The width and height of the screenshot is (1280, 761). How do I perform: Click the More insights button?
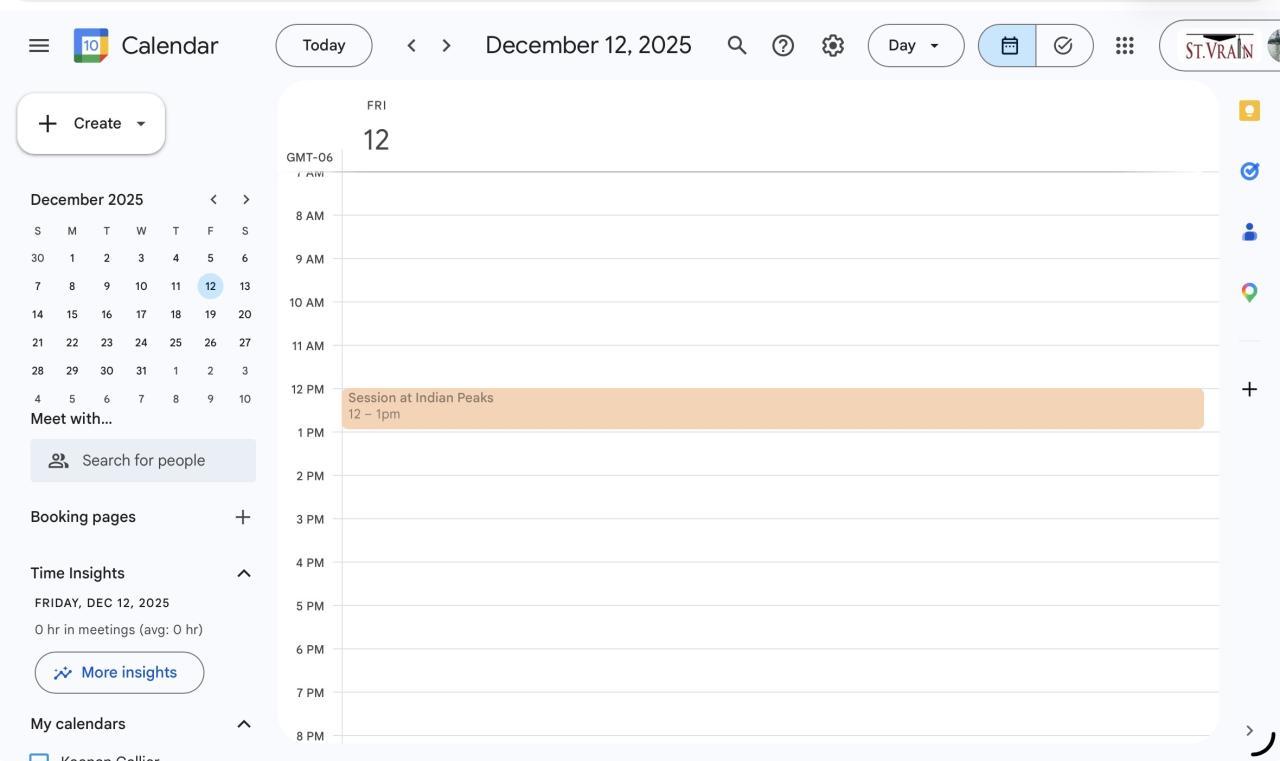click(119, 673)
